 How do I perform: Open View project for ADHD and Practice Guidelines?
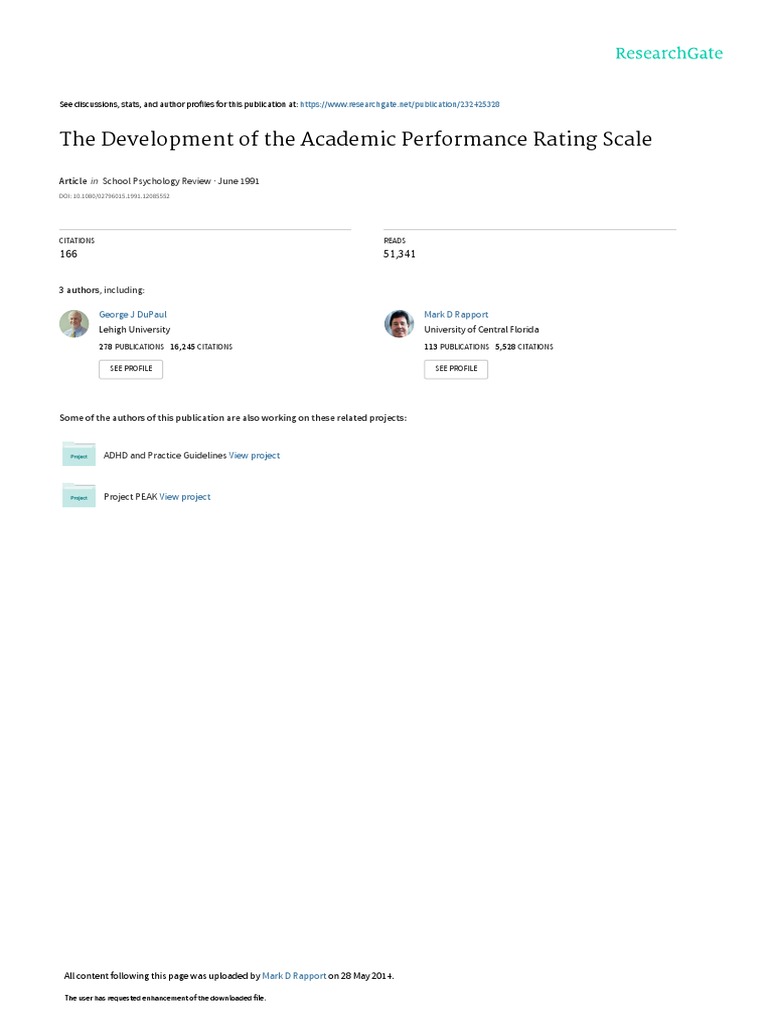click(x=254, y=455)
